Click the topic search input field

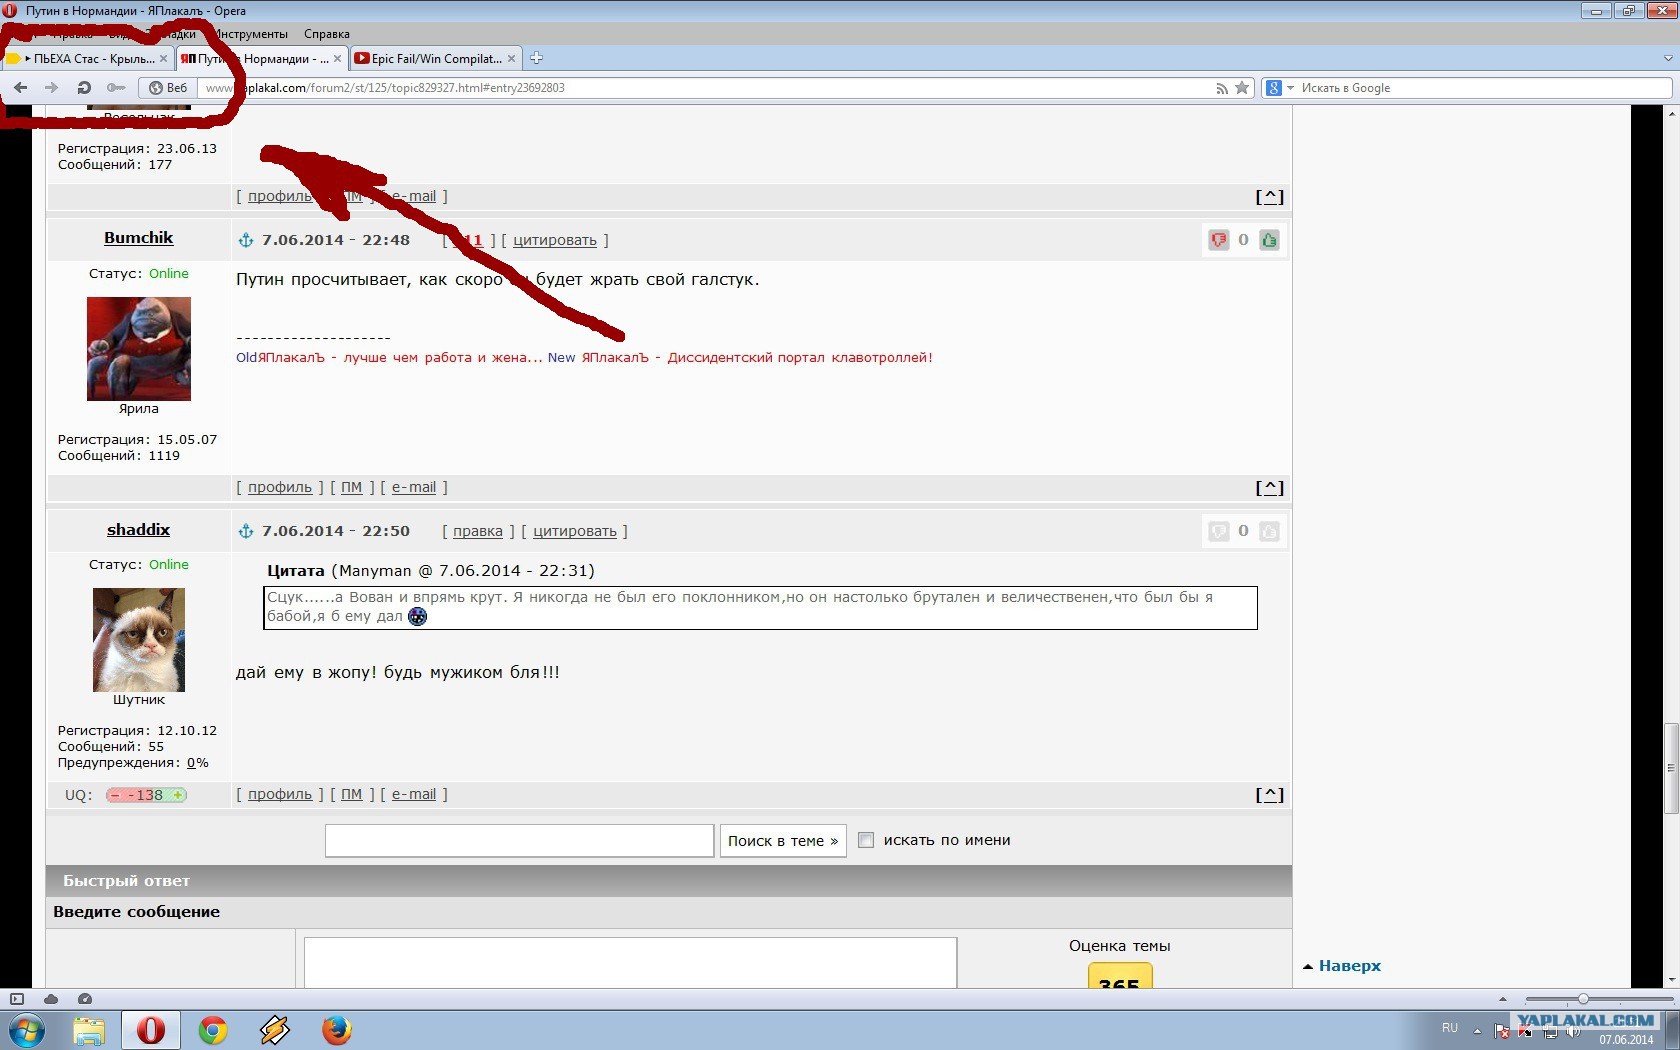point(519,841)
